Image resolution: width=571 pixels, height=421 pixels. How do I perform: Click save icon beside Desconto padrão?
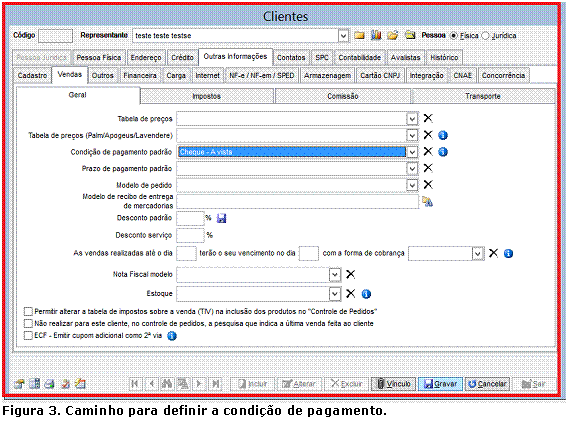tap(221, 219)
